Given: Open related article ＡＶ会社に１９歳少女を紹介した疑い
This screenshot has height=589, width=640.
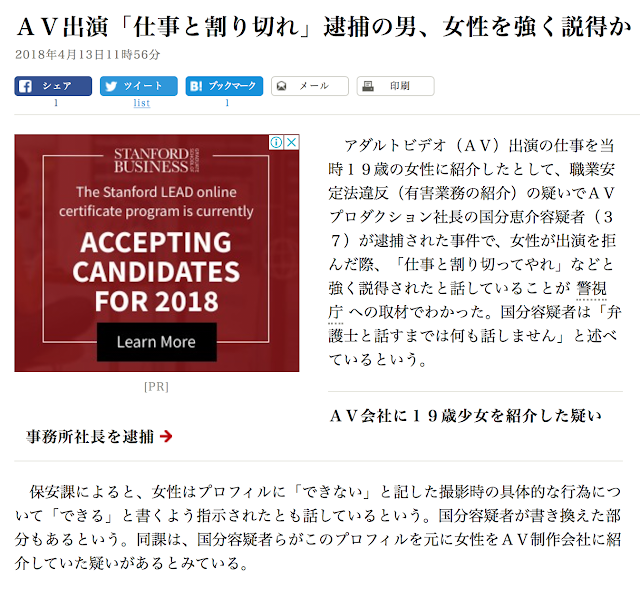Looking at the screenshot, I should tap(465, 416).
